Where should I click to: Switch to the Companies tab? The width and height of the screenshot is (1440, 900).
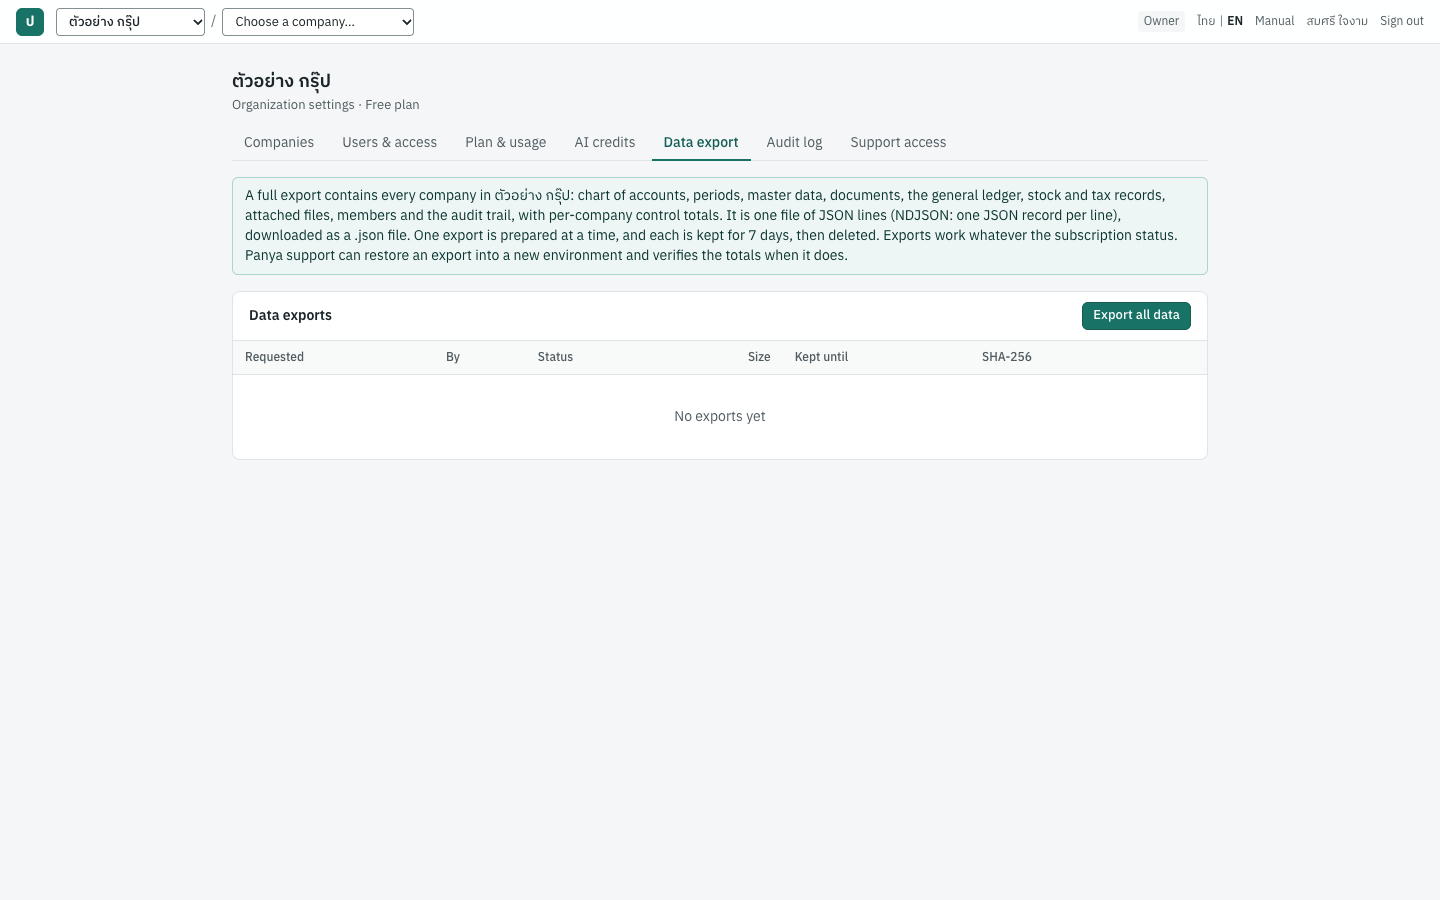[279, 142]
